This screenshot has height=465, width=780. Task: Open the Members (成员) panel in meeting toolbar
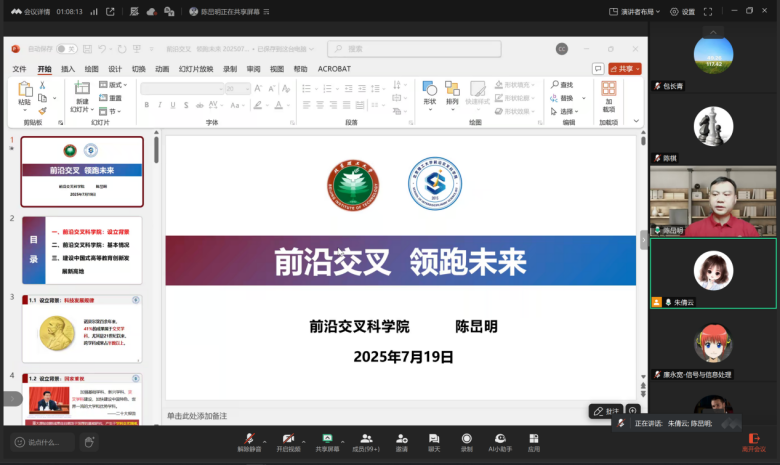[x=366, y=442]
